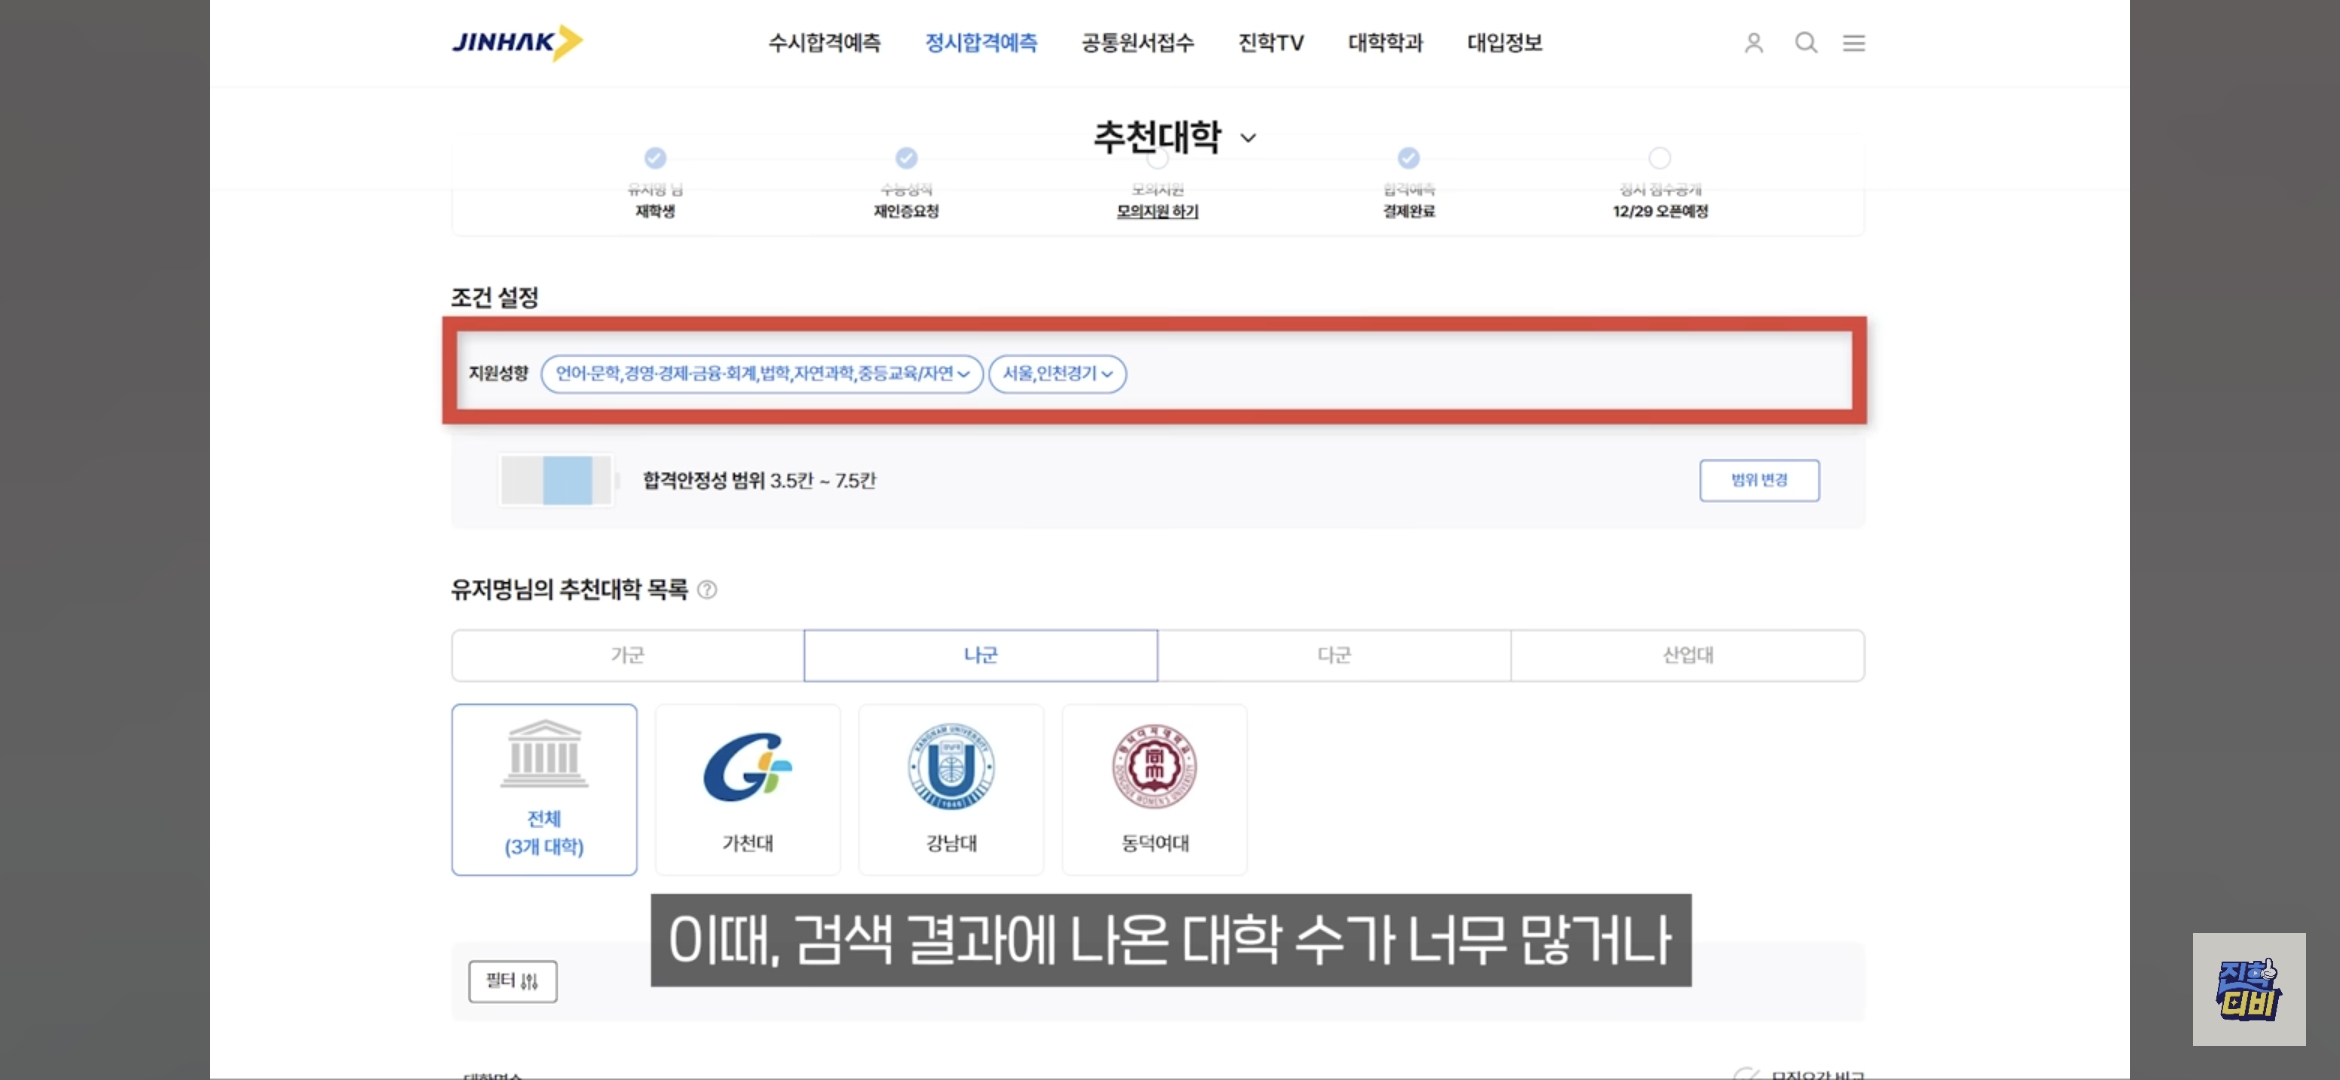Select the 동덕여대 university logo
2340x1080 pixels.
coord(1154,768)
